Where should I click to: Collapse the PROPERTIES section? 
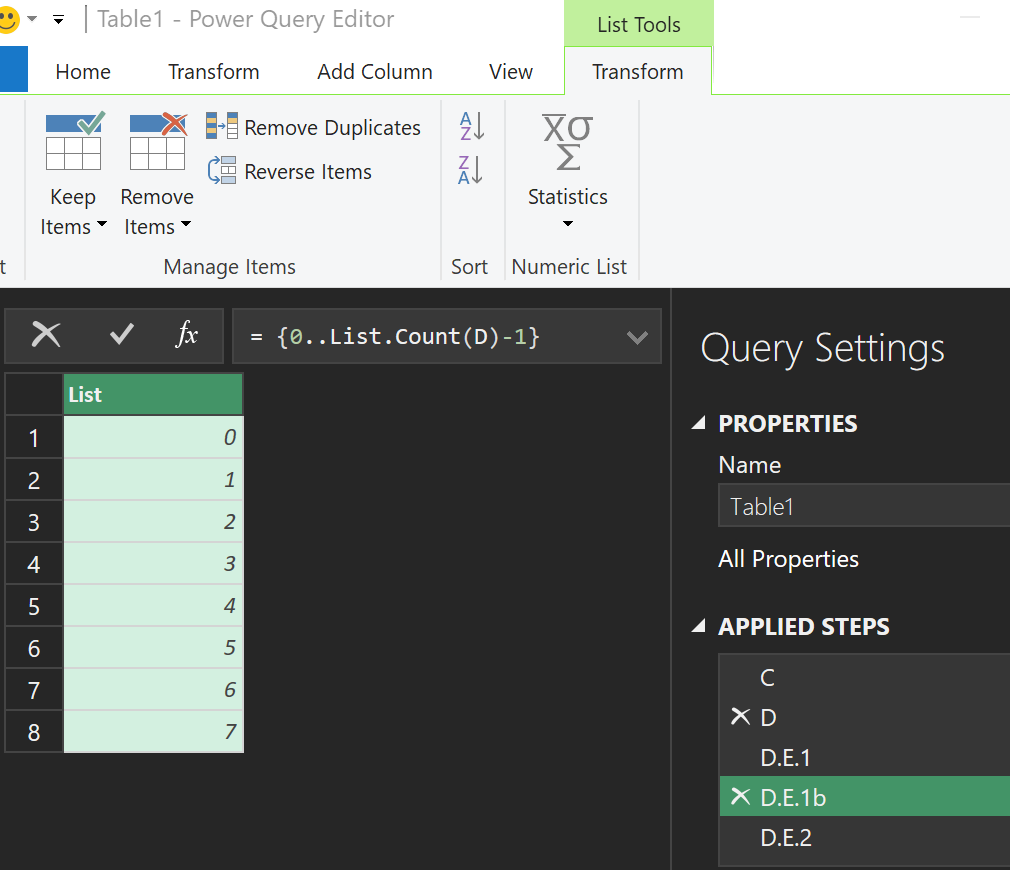pyautogui.click(x=699, y=423)
